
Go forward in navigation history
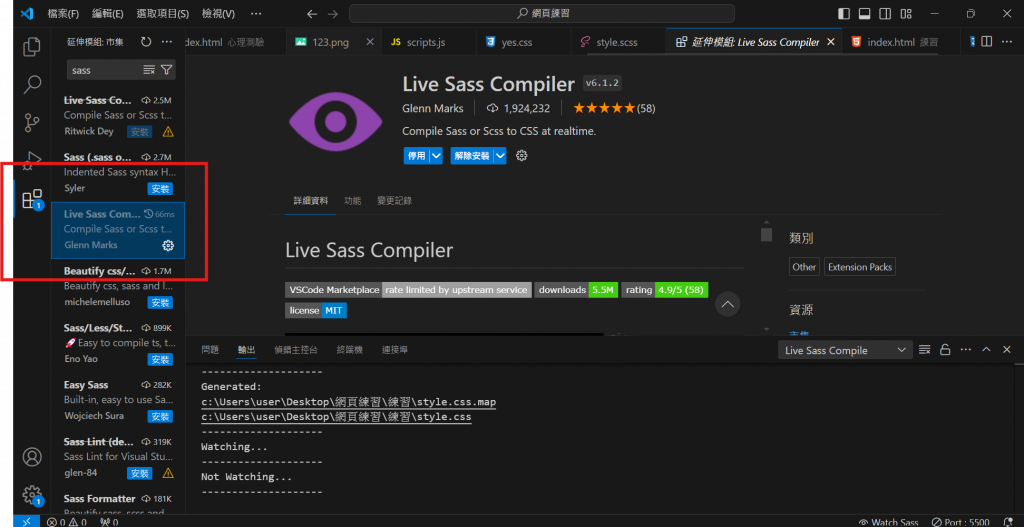tap(333, 14)
